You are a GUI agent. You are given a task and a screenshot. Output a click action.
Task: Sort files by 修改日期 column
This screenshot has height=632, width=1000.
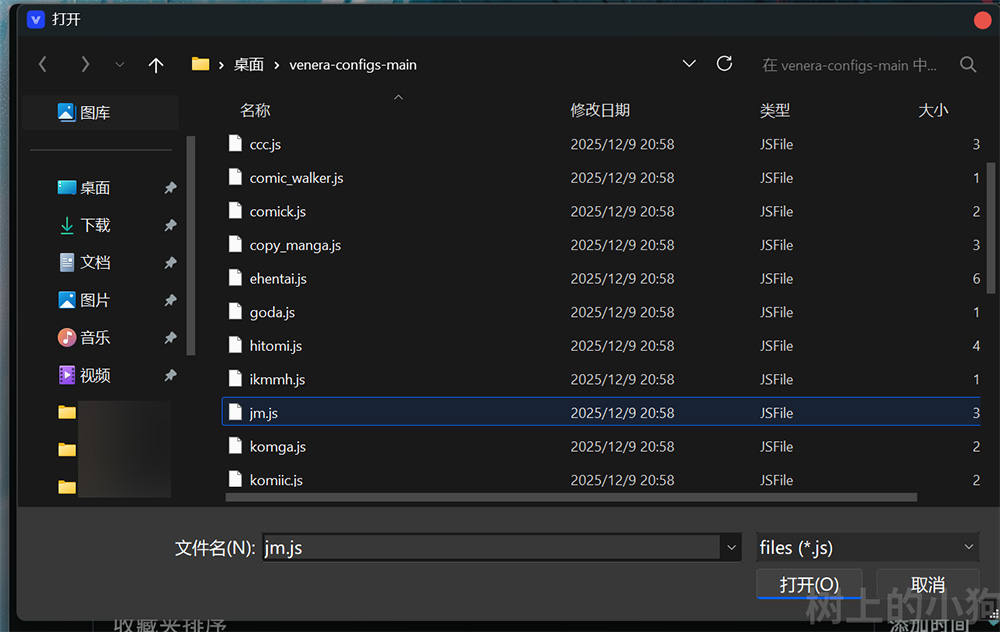tap(600, 110)
